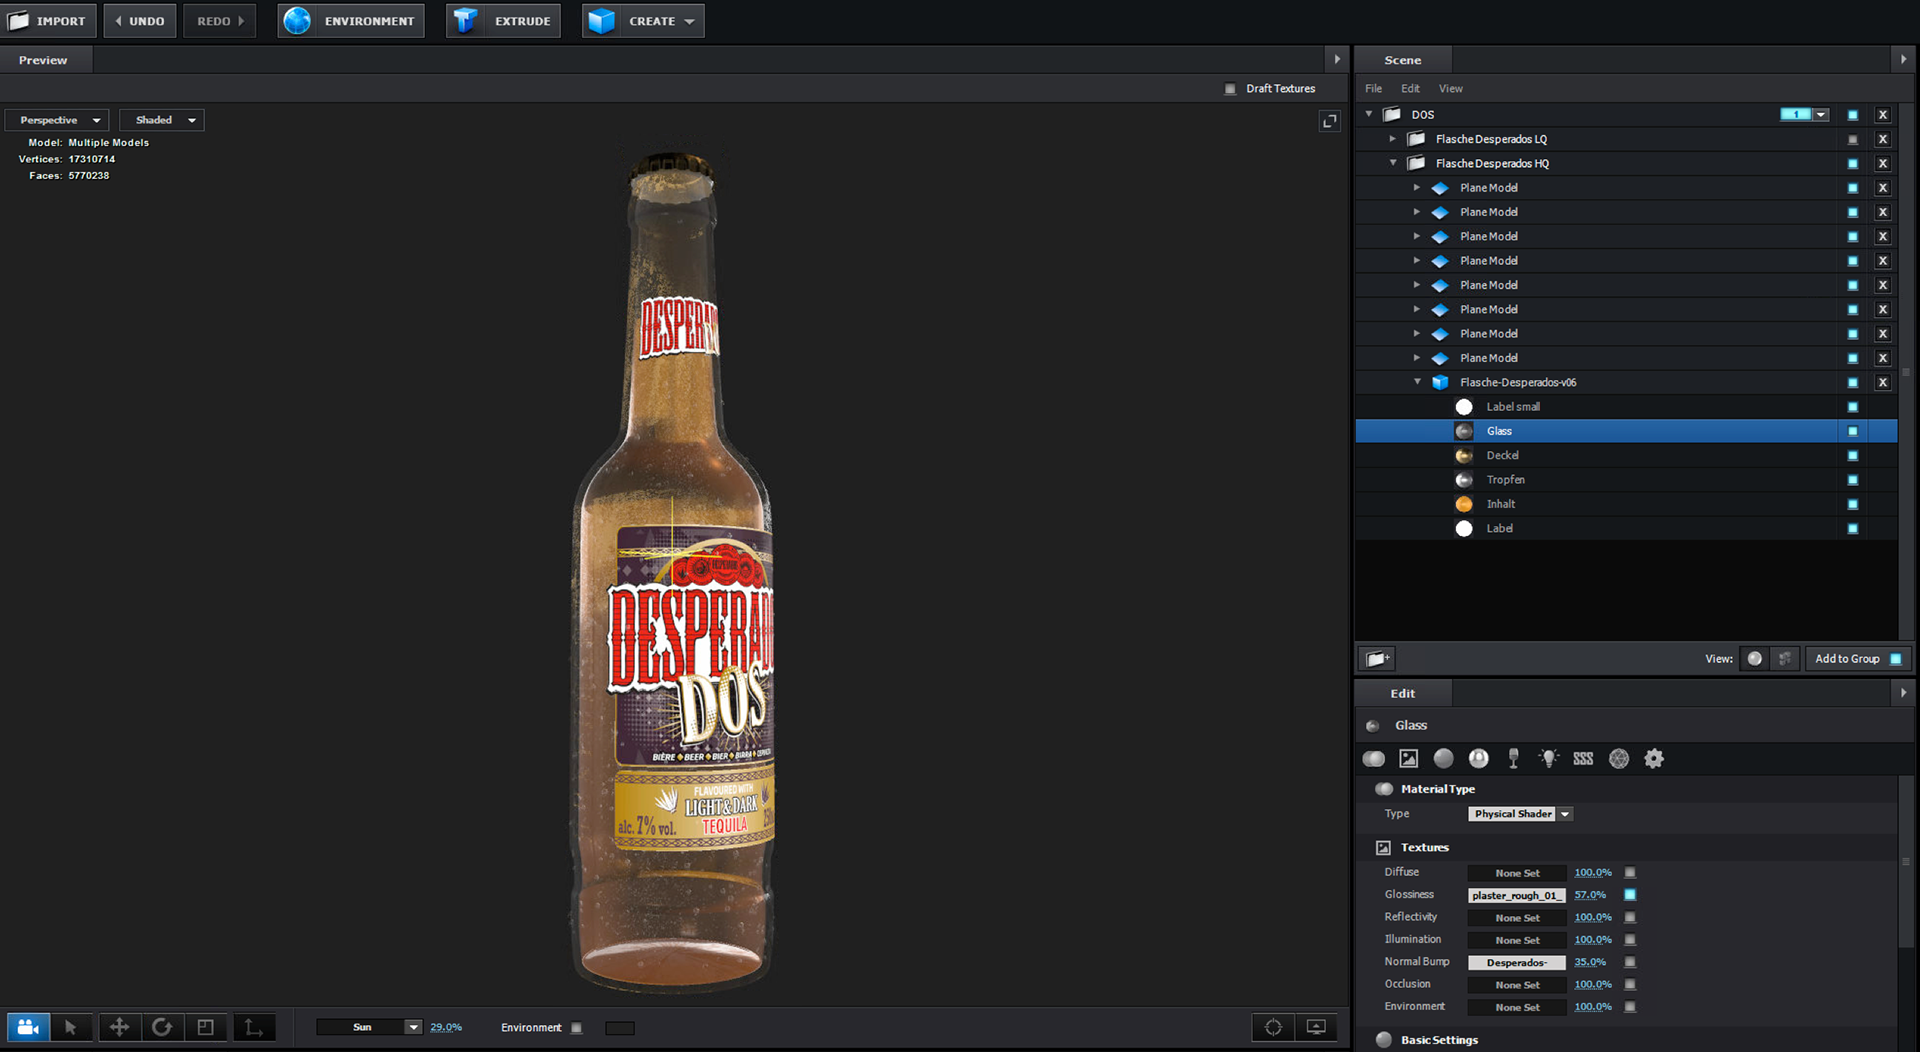Switch scene view to materials sphere icon

pos(1755,659)
